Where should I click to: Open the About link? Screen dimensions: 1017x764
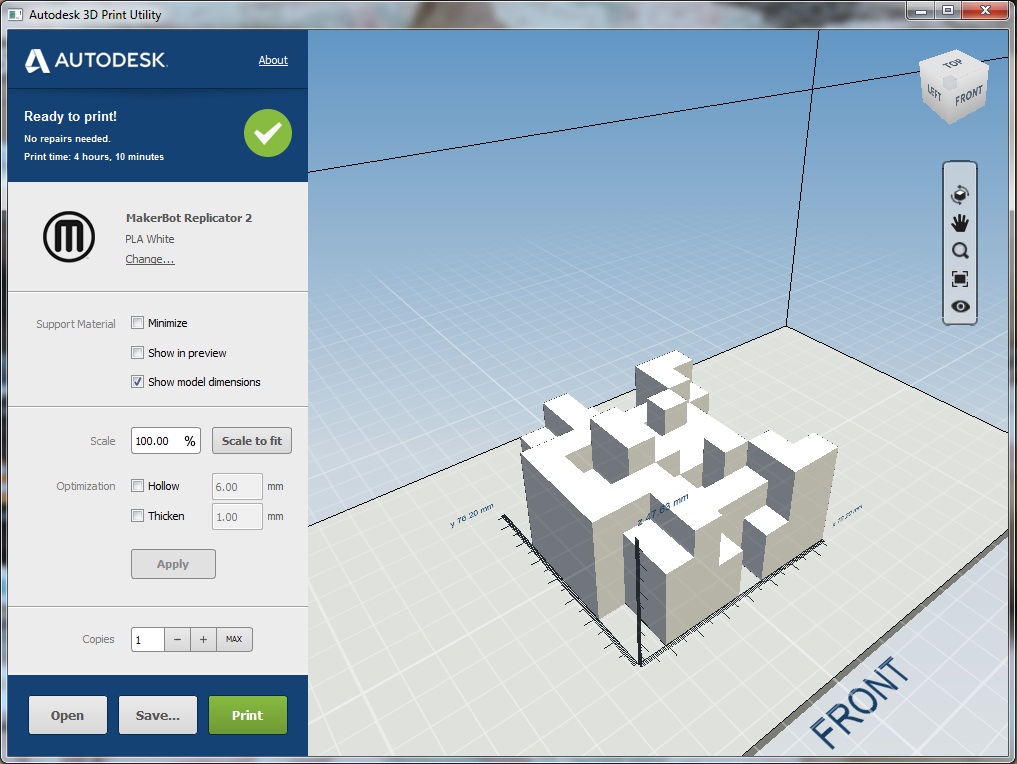tap(273, 60)
